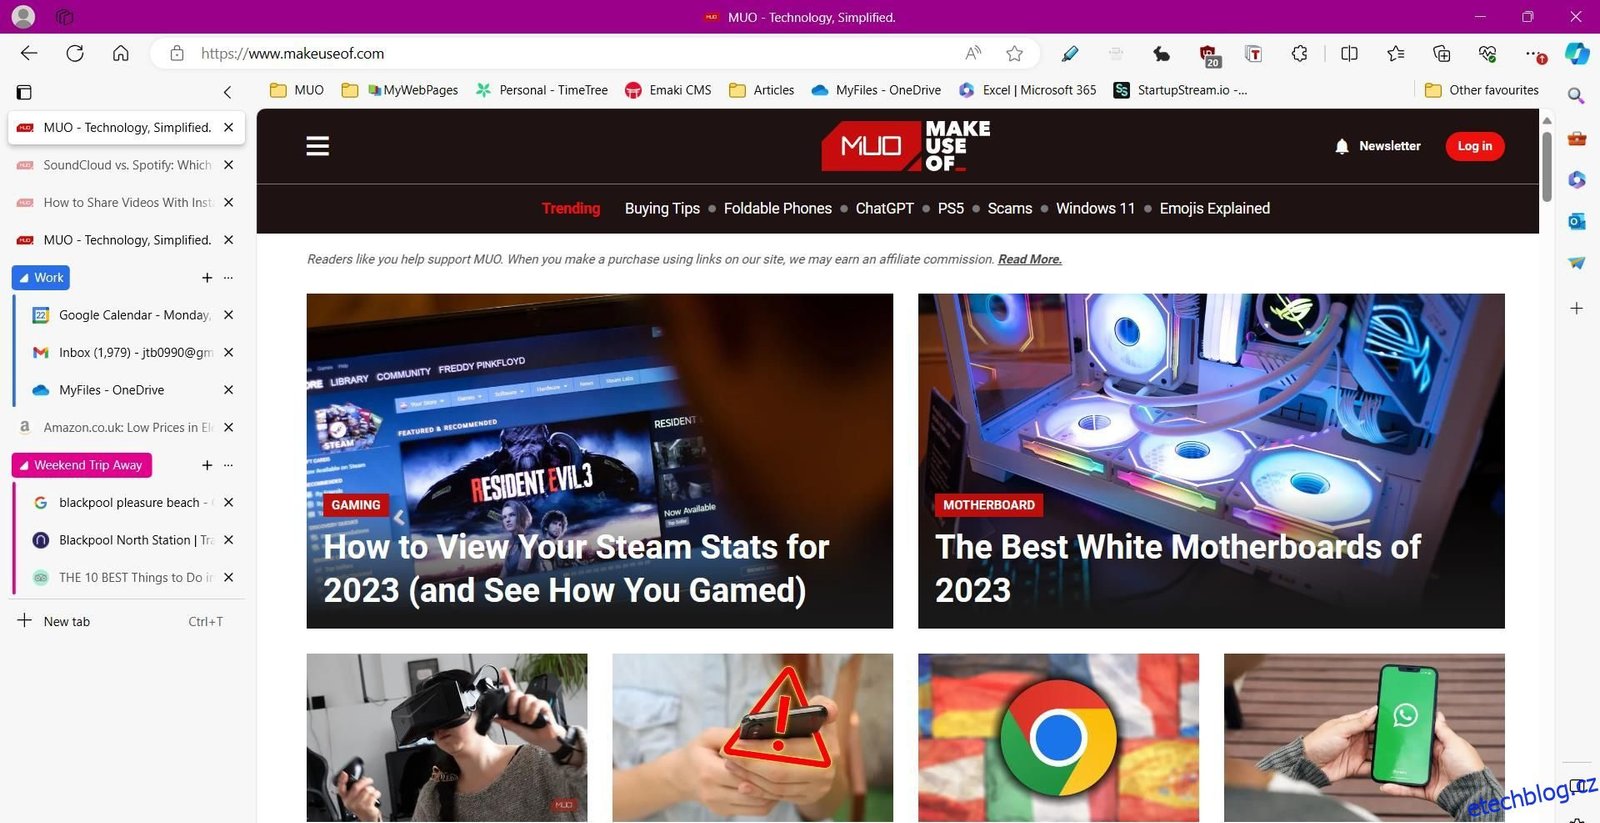
Task: Open a New tab from sidebar
Action: (x=127, y=621)
